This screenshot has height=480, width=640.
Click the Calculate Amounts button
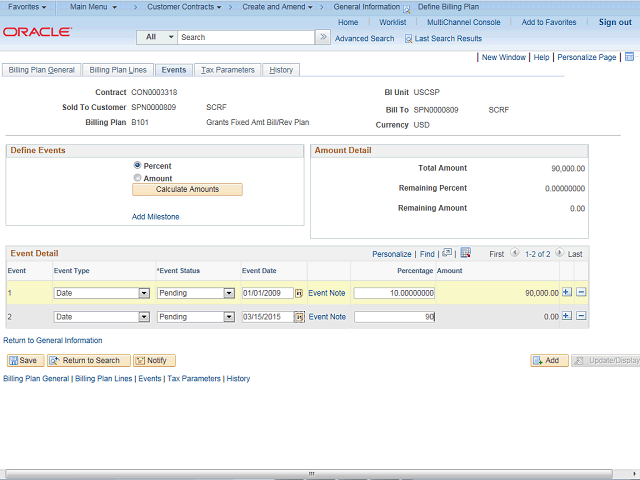(x=188, y=189)
